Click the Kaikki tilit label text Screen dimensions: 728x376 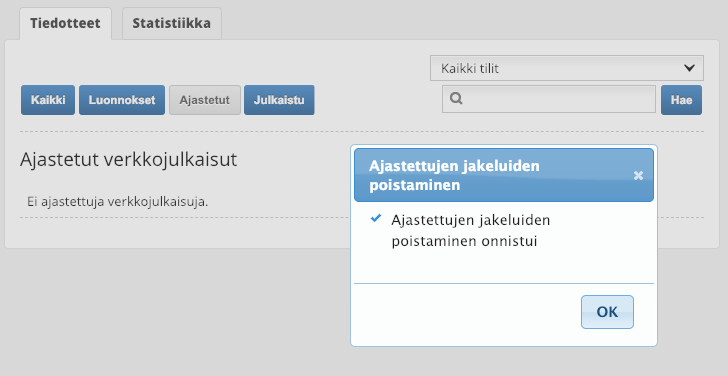[x=470, y=69]
